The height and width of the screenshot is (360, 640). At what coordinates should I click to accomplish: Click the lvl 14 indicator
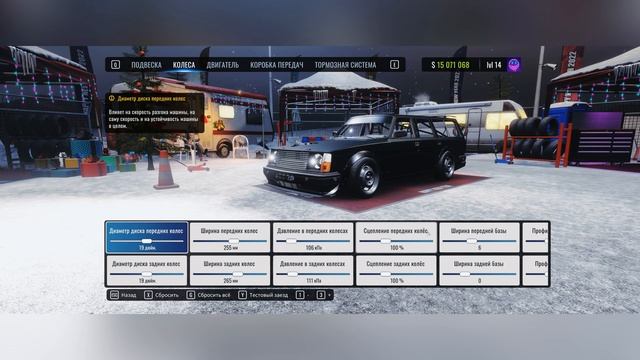coord(494,65)
